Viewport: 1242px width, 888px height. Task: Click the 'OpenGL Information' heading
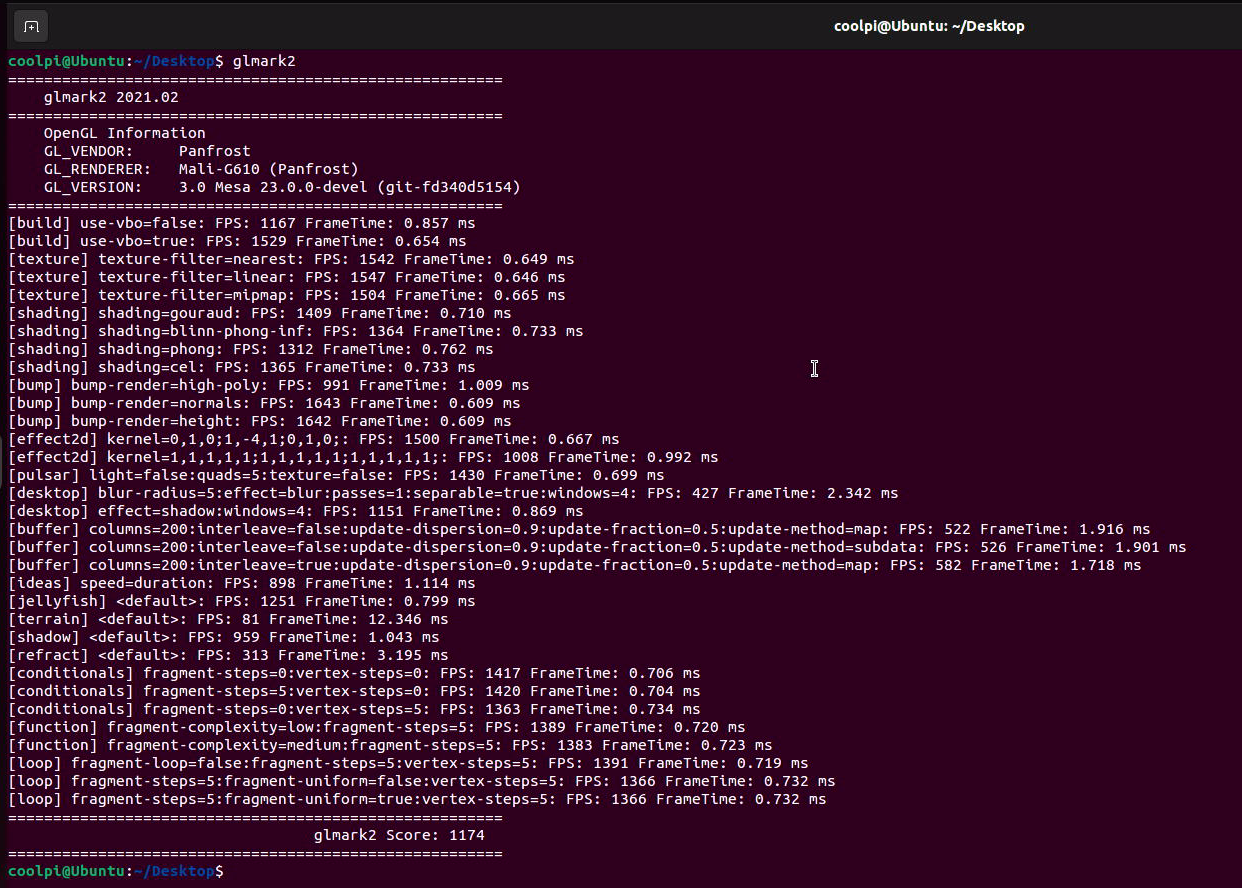pos(125,133)
